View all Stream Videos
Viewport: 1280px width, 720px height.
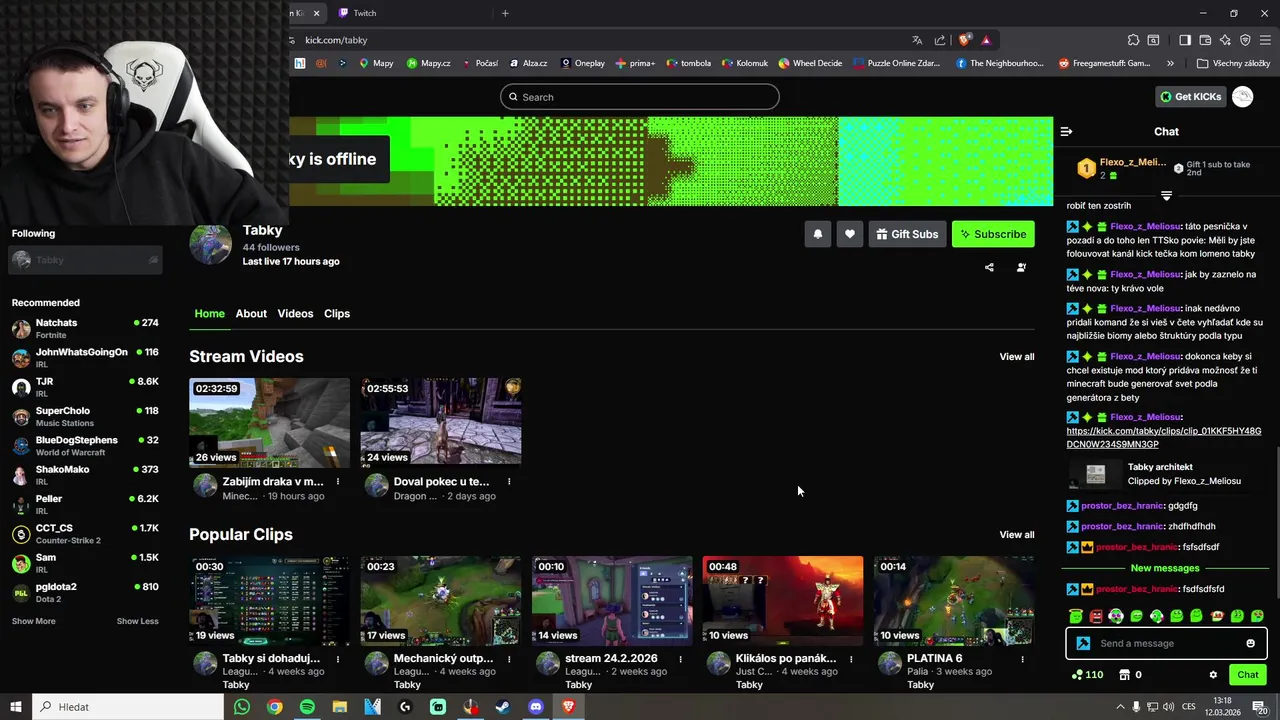point(1017,357)
